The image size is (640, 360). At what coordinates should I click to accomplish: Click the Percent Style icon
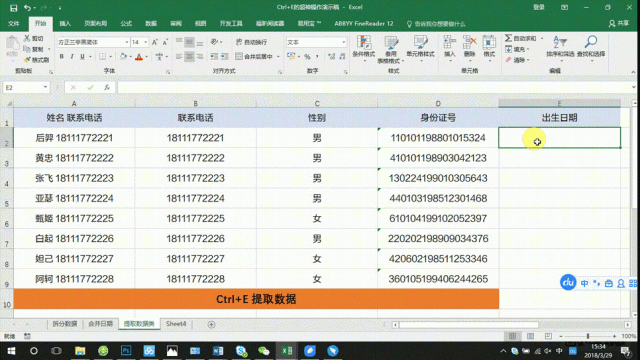pyautogui.click(x=307, y=56)
